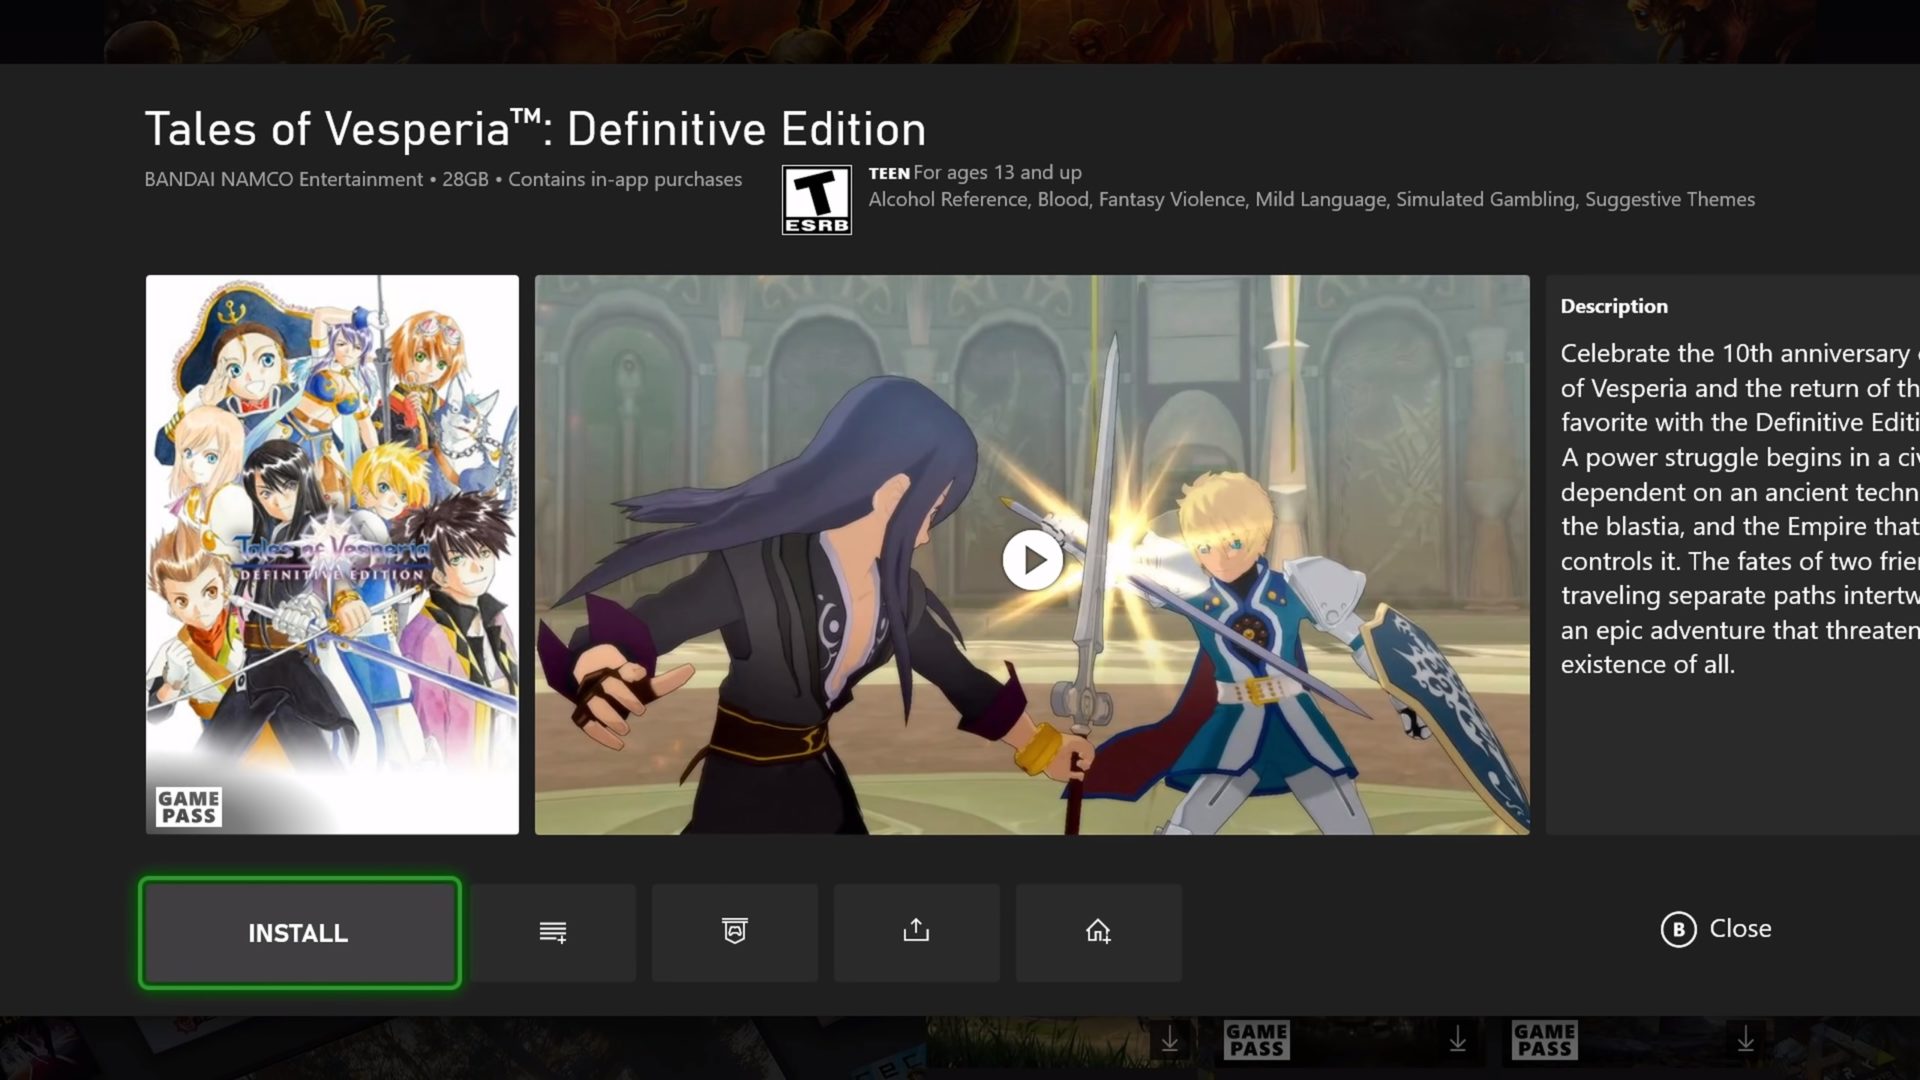Image resolution: width=1920 pixels, height=1080 pixels.
Task: Click the share icon button
Action: click(x=916, y=932)
